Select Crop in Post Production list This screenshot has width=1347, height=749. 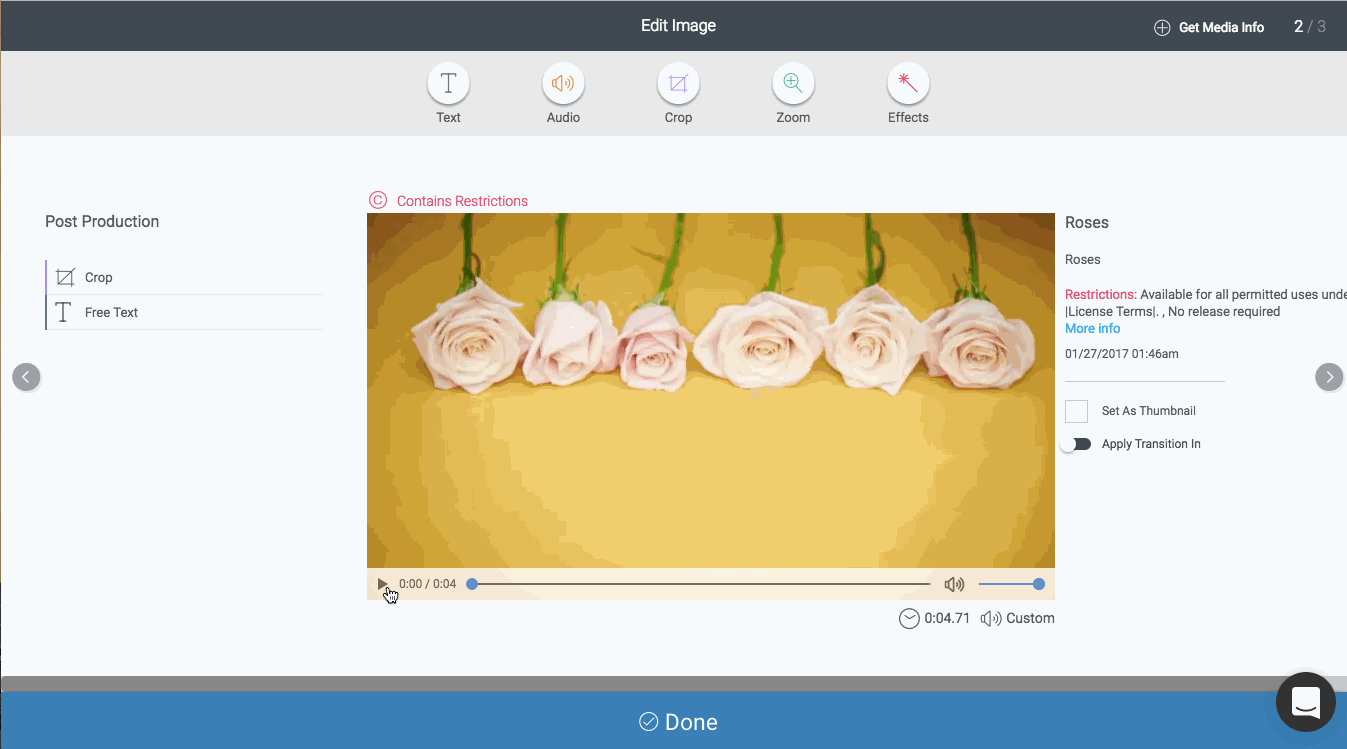point(185,277)
